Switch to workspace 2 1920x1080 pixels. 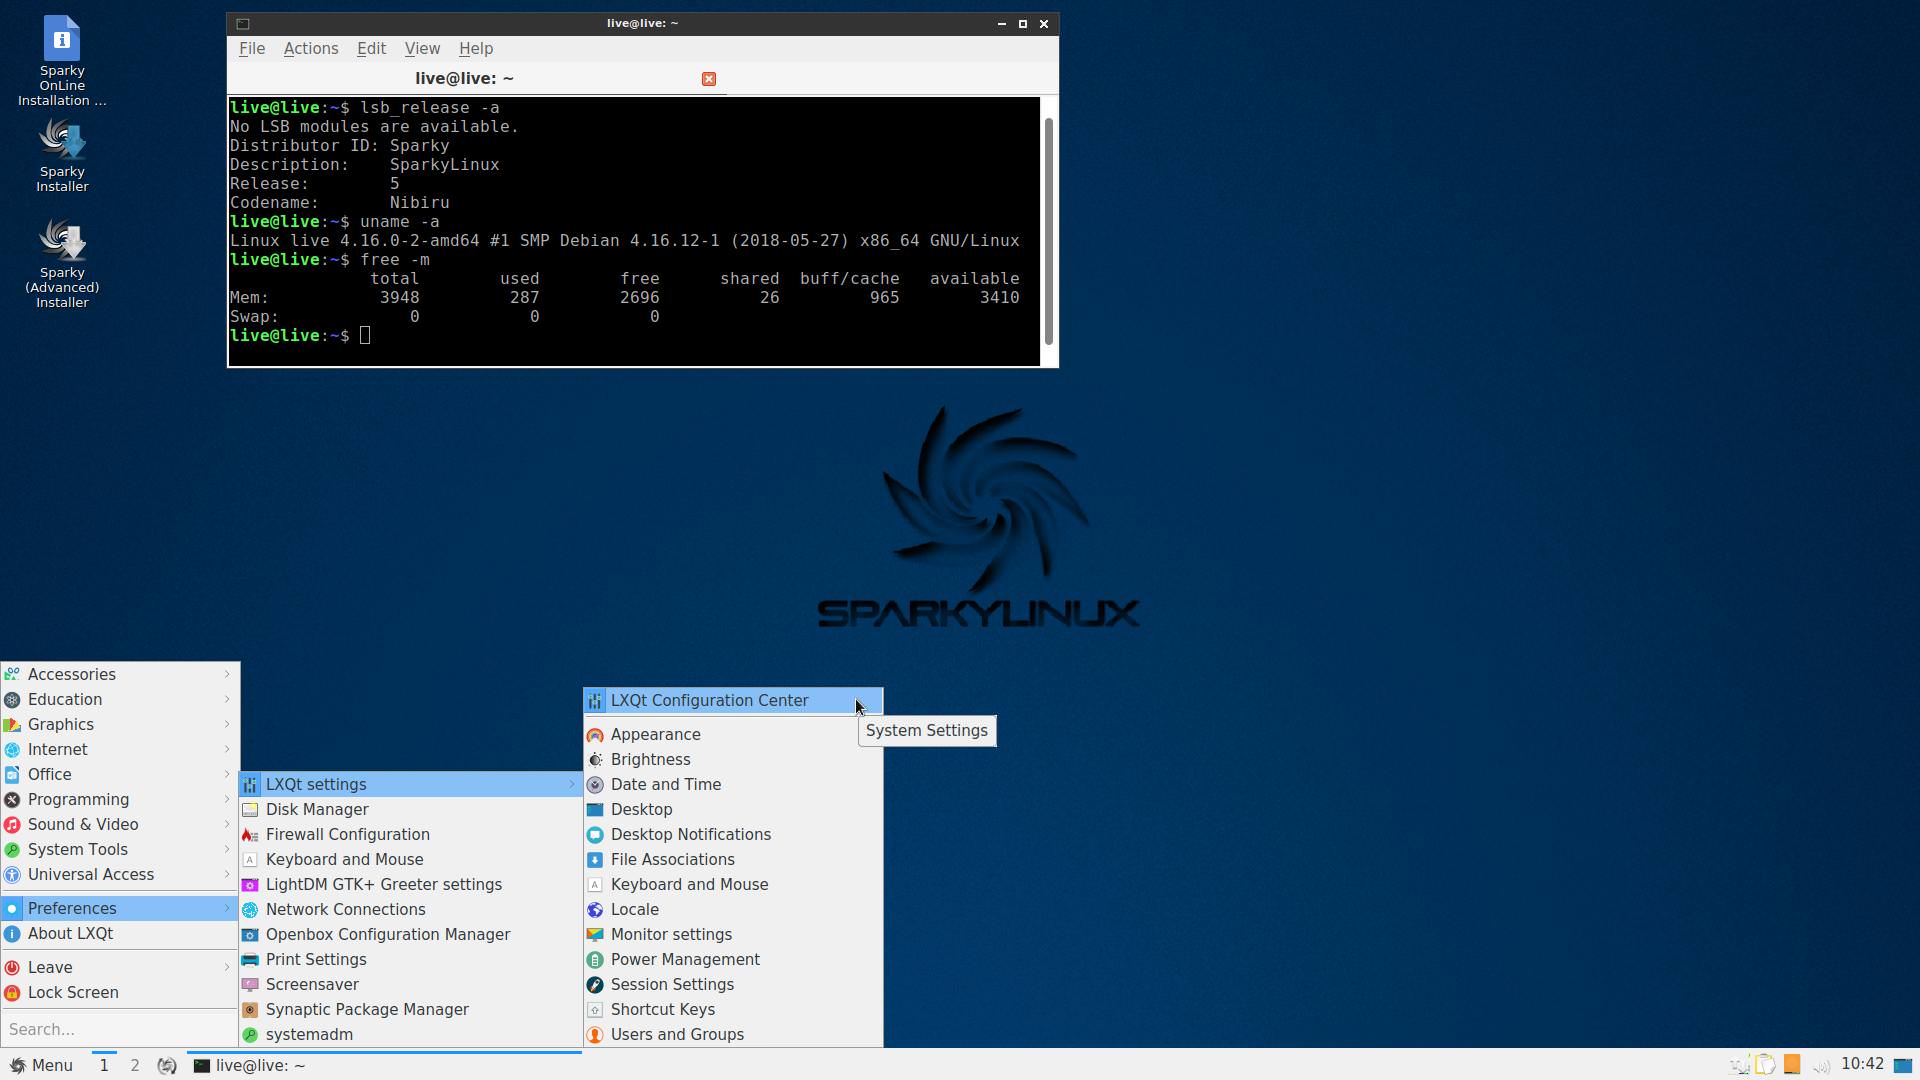pos(135,1066)
